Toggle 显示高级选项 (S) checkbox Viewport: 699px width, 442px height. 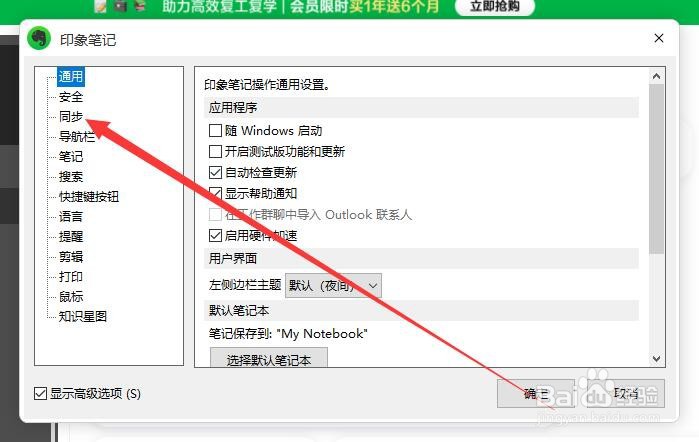coord(40,393)
